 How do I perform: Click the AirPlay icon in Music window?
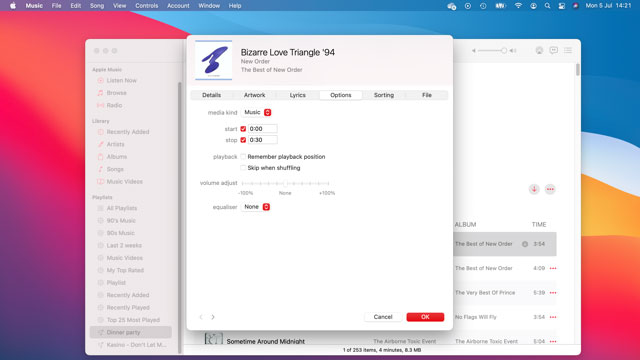coord(539,50)
